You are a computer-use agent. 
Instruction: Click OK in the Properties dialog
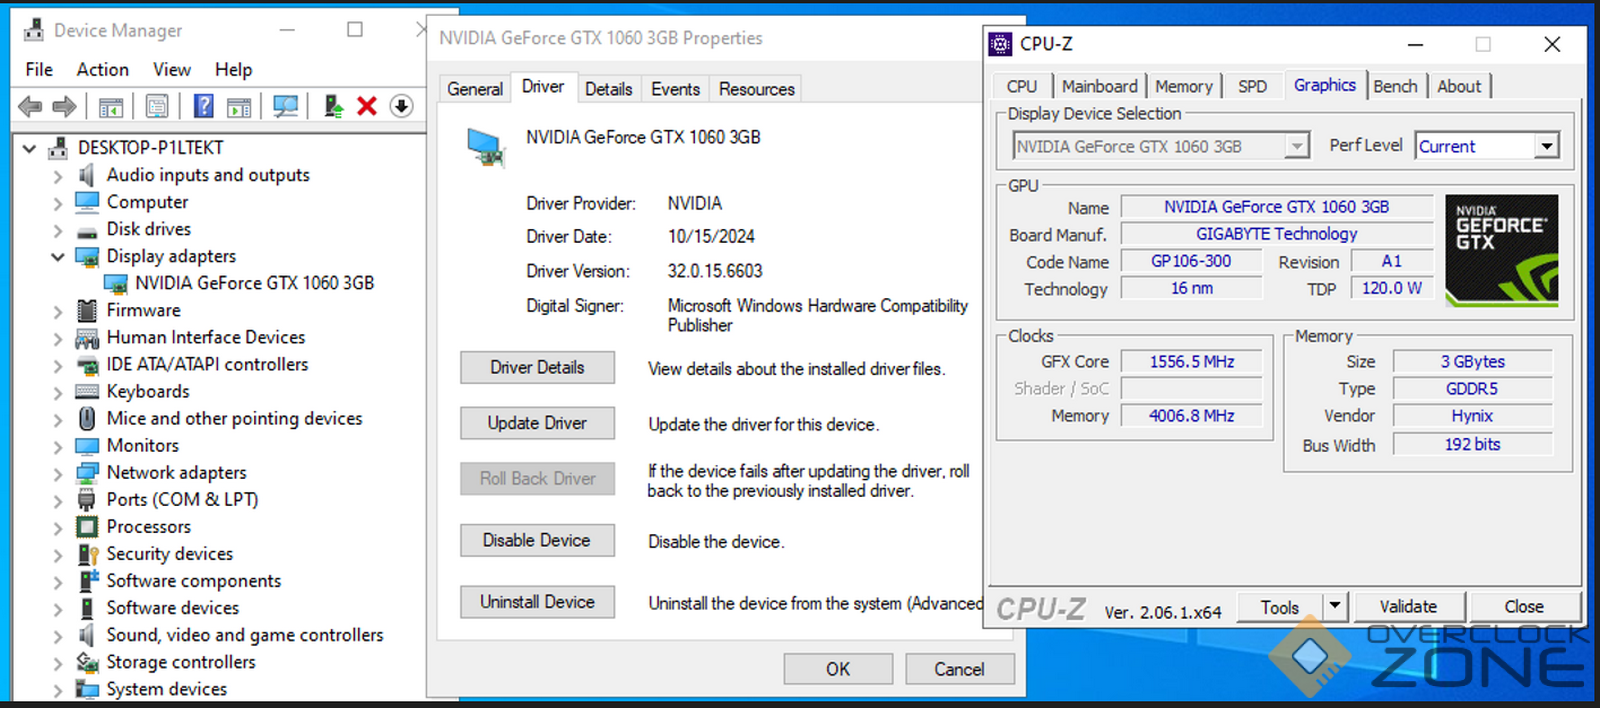[x=838, y=669]
